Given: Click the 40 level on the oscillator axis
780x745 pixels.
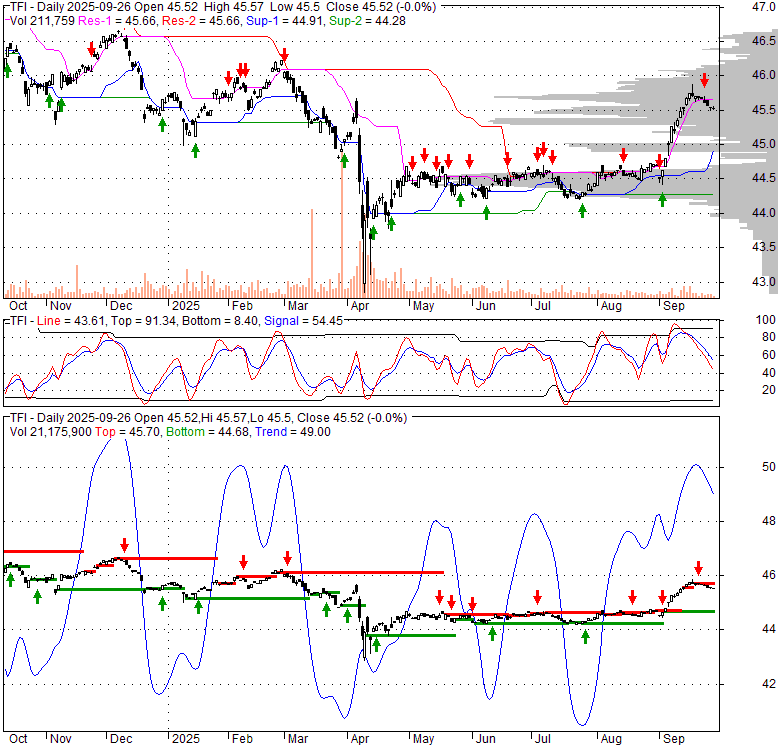Looking at the screenshot, I should coord(769,373).
